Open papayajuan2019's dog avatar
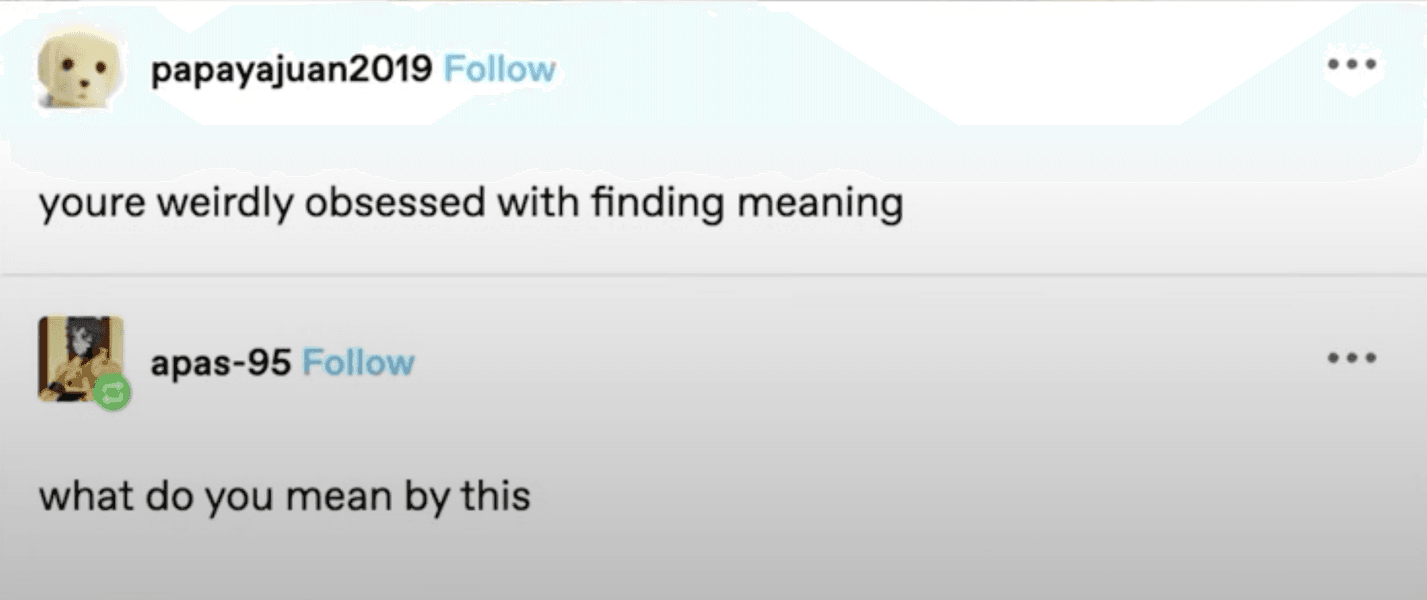The image size is (1427, 600). pyautogui.click(x=80, y=68)
